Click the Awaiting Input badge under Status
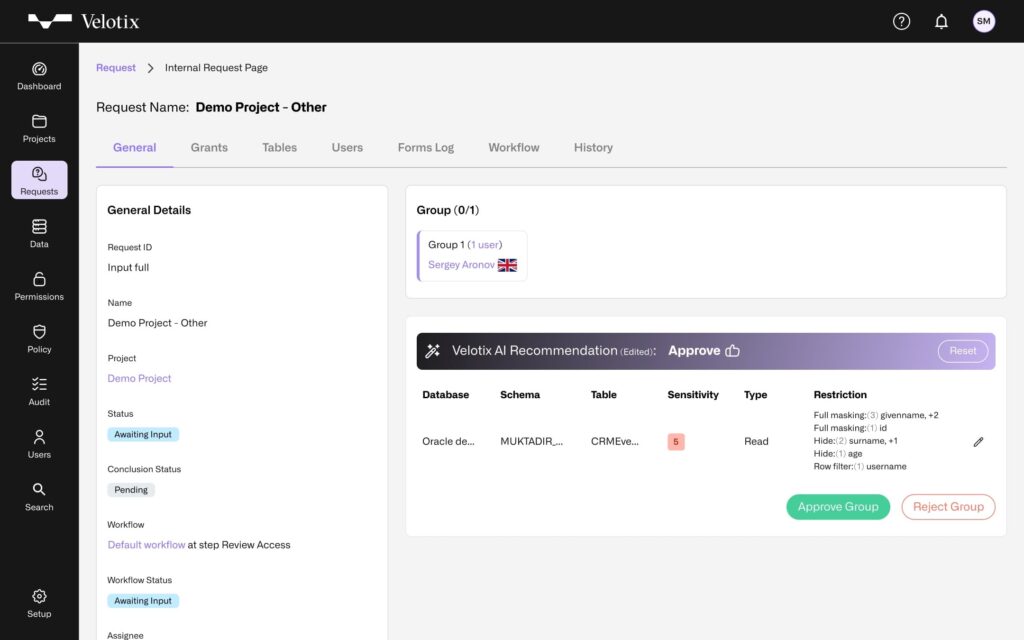This screenshot has height=640, width=1024. pos(143,434)
